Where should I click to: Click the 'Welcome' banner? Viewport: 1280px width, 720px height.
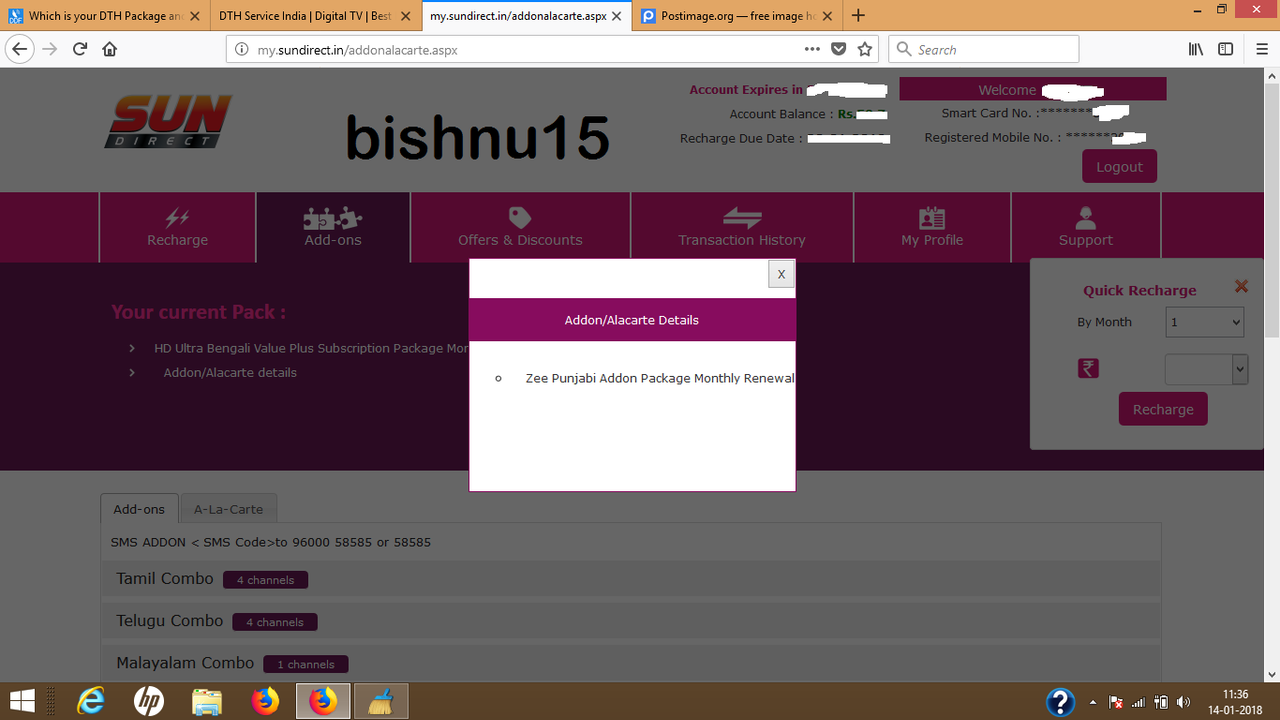(x=1032, y=90)
